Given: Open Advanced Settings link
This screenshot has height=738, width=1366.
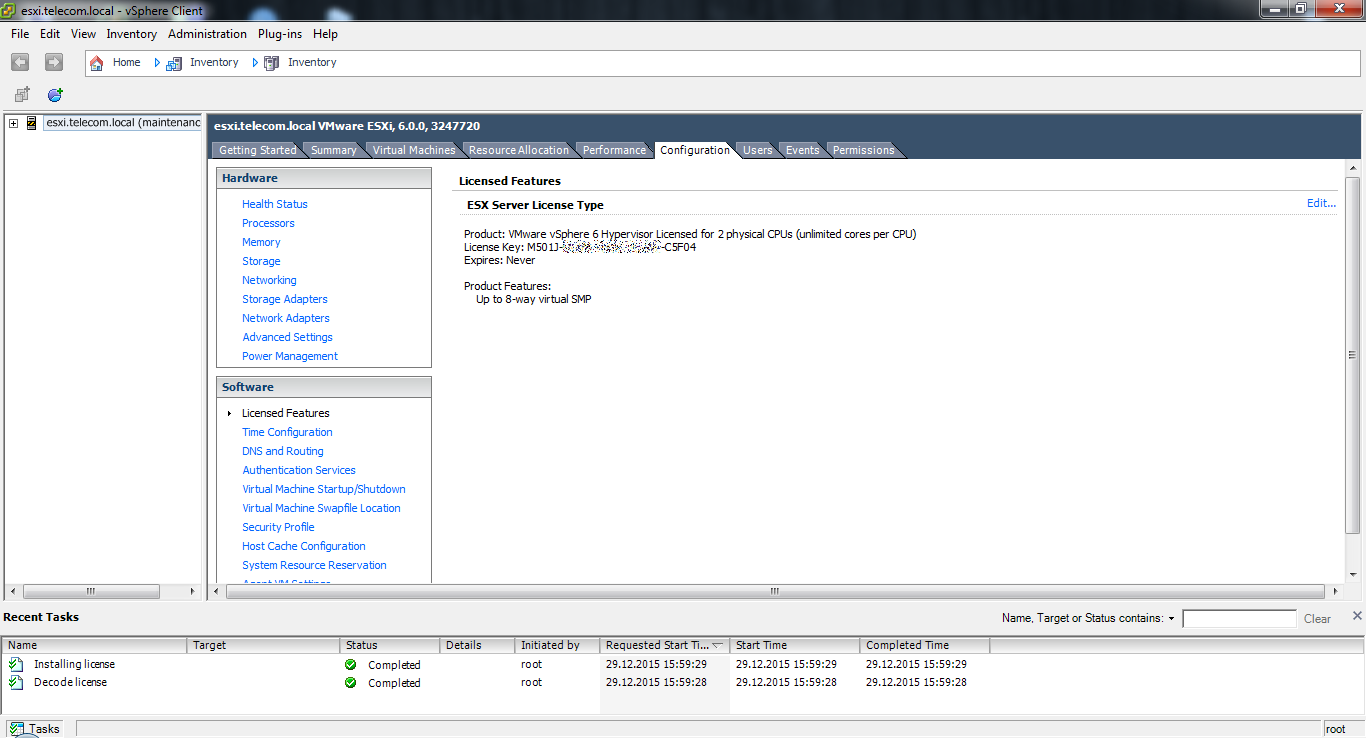Looking at the screenshot, I should [x=287, y=337].
